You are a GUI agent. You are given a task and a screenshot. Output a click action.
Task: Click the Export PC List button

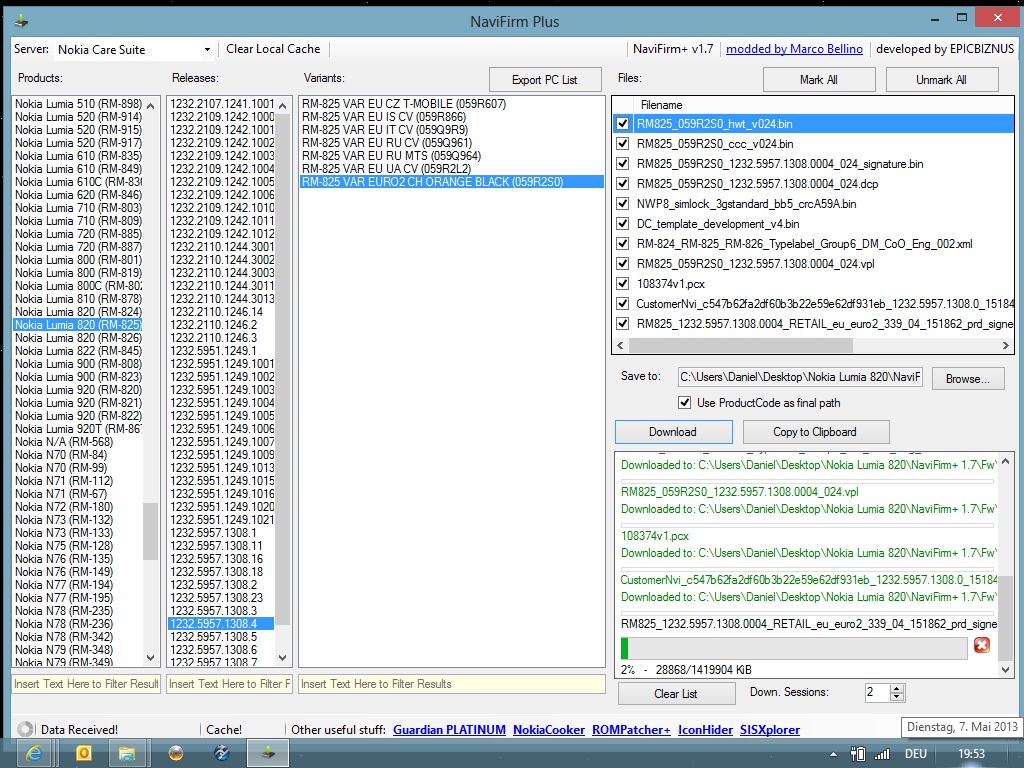tap(545, 80)
